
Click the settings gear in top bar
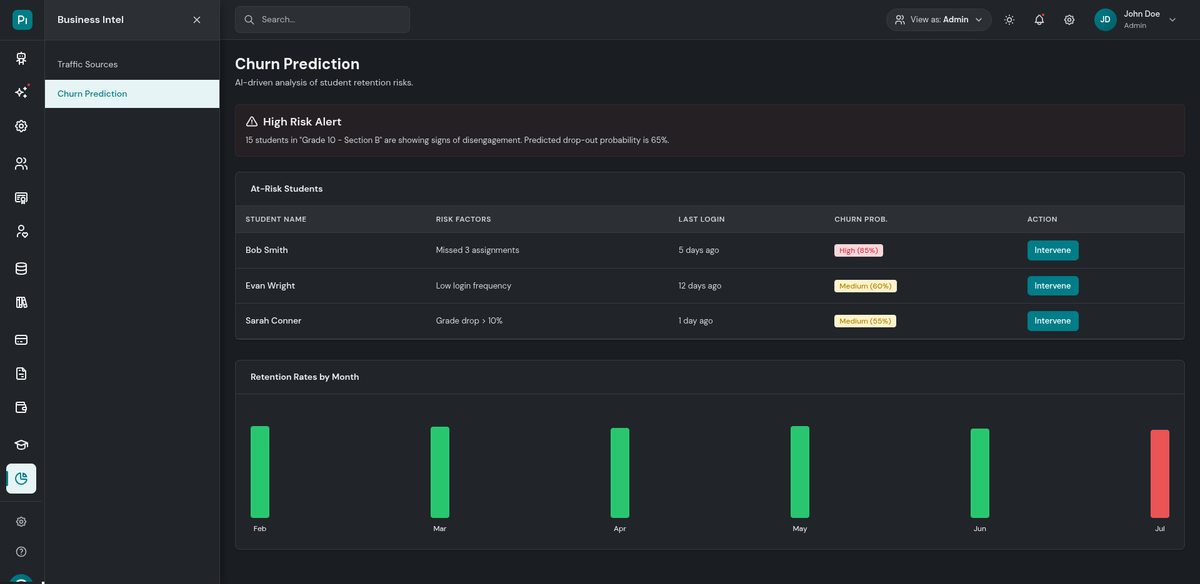point(1069,20)
